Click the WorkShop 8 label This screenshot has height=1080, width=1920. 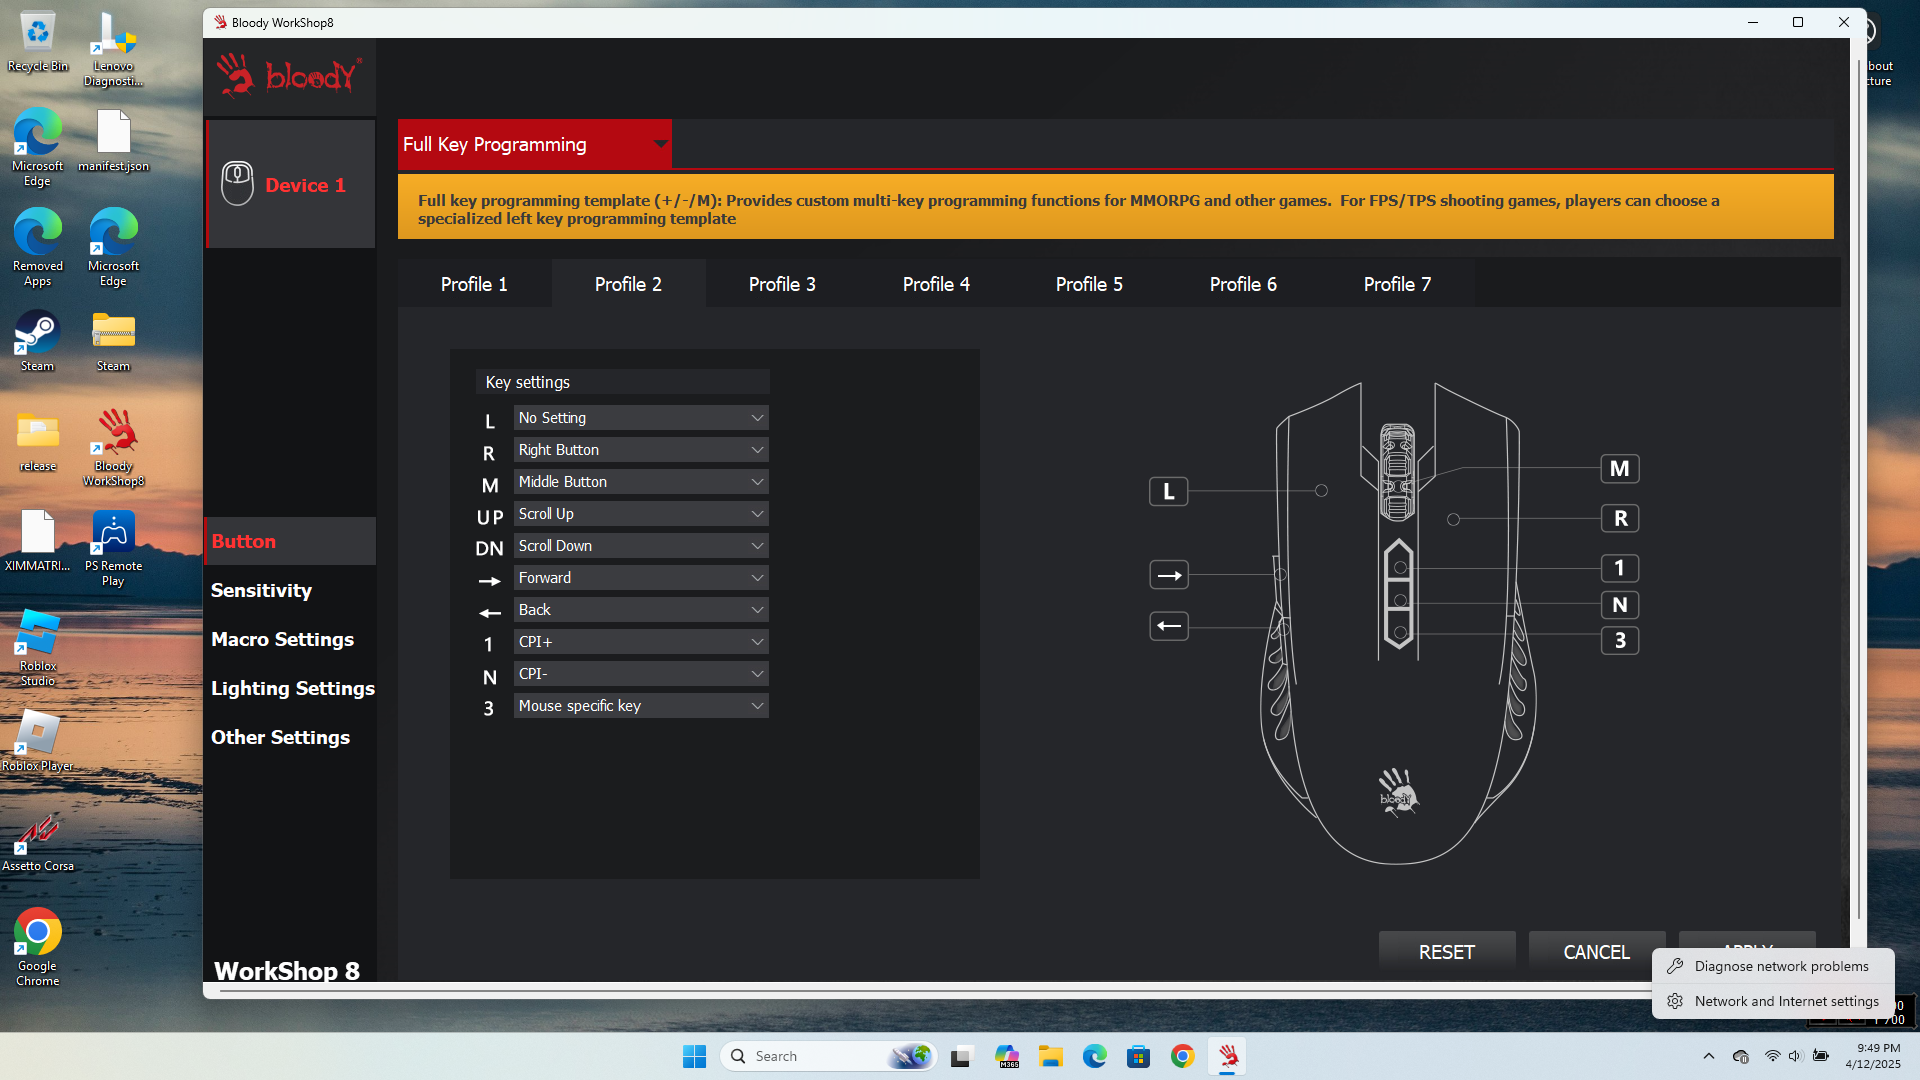(x=287, y=970)
